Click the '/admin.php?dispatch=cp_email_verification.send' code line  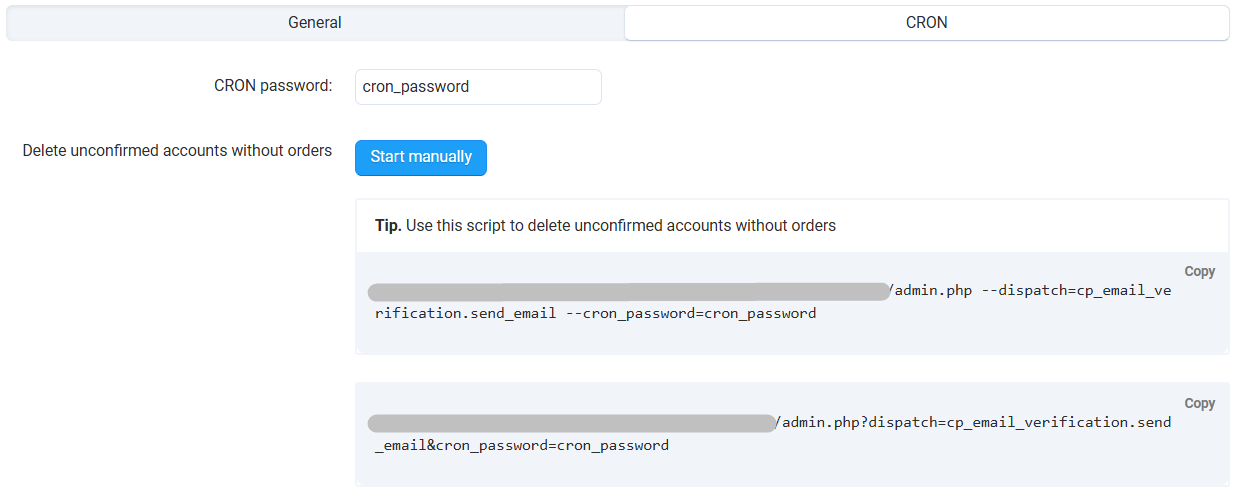[973, 422]
